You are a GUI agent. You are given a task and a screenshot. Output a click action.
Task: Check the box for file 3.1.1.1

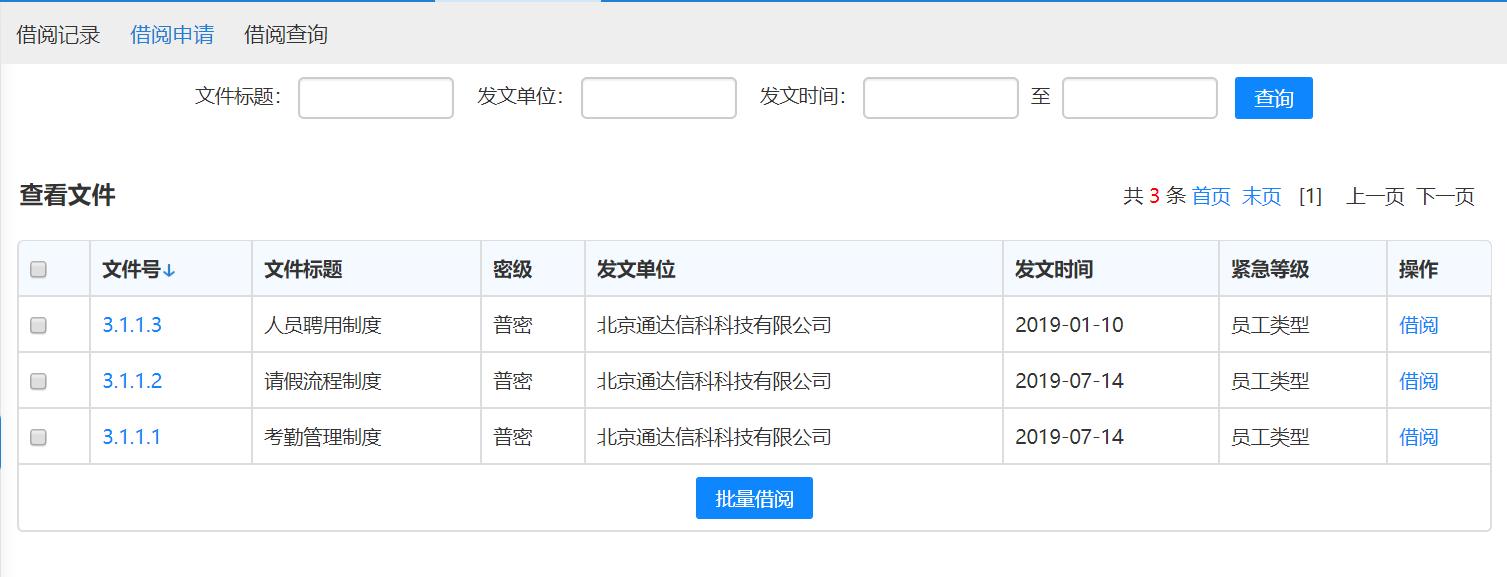[x=38, y=437]
